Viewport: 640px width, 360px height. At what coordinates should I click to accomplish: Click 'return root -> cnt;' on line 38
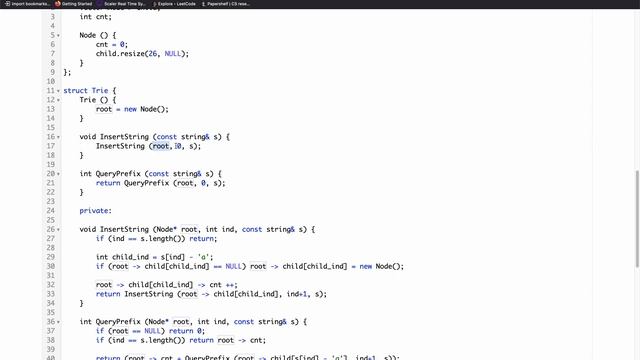point(227,340)
